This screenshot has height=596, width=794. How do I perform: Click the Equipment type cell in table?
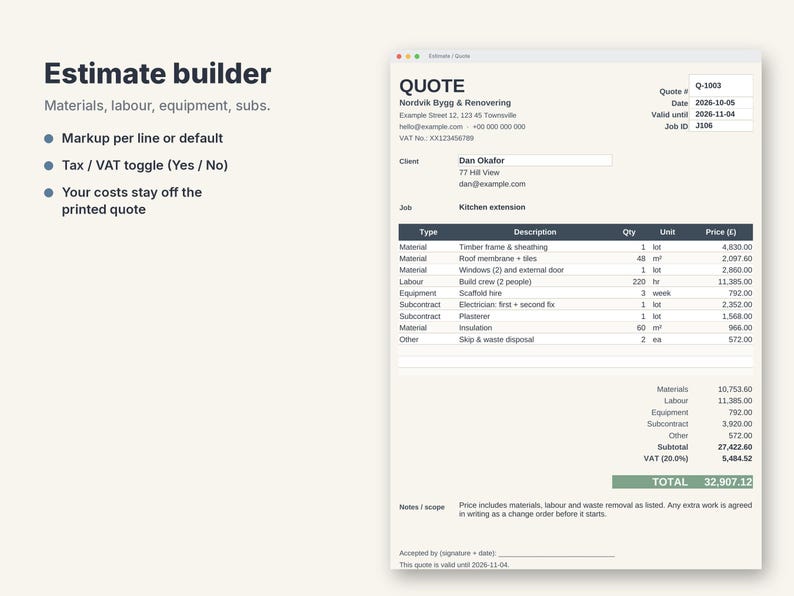click(418, 293)
